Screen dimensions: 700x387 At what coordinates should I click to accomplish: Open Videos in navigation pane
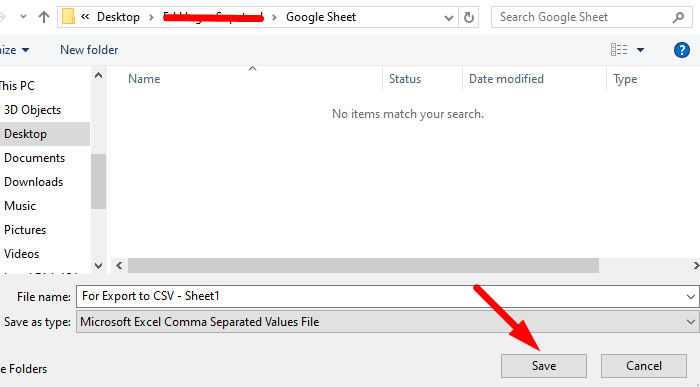[x=21, y=254]
